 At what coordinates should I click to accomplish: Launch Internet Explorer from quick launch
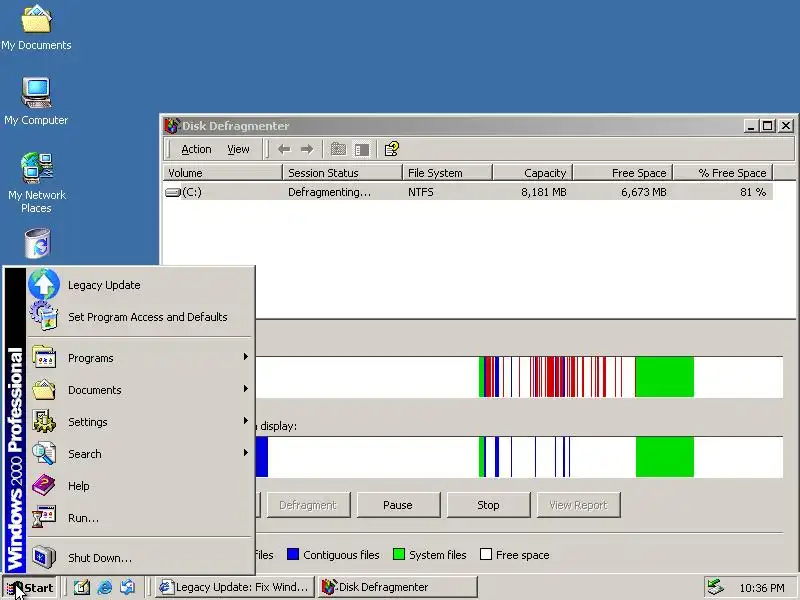tap(105, 587)
